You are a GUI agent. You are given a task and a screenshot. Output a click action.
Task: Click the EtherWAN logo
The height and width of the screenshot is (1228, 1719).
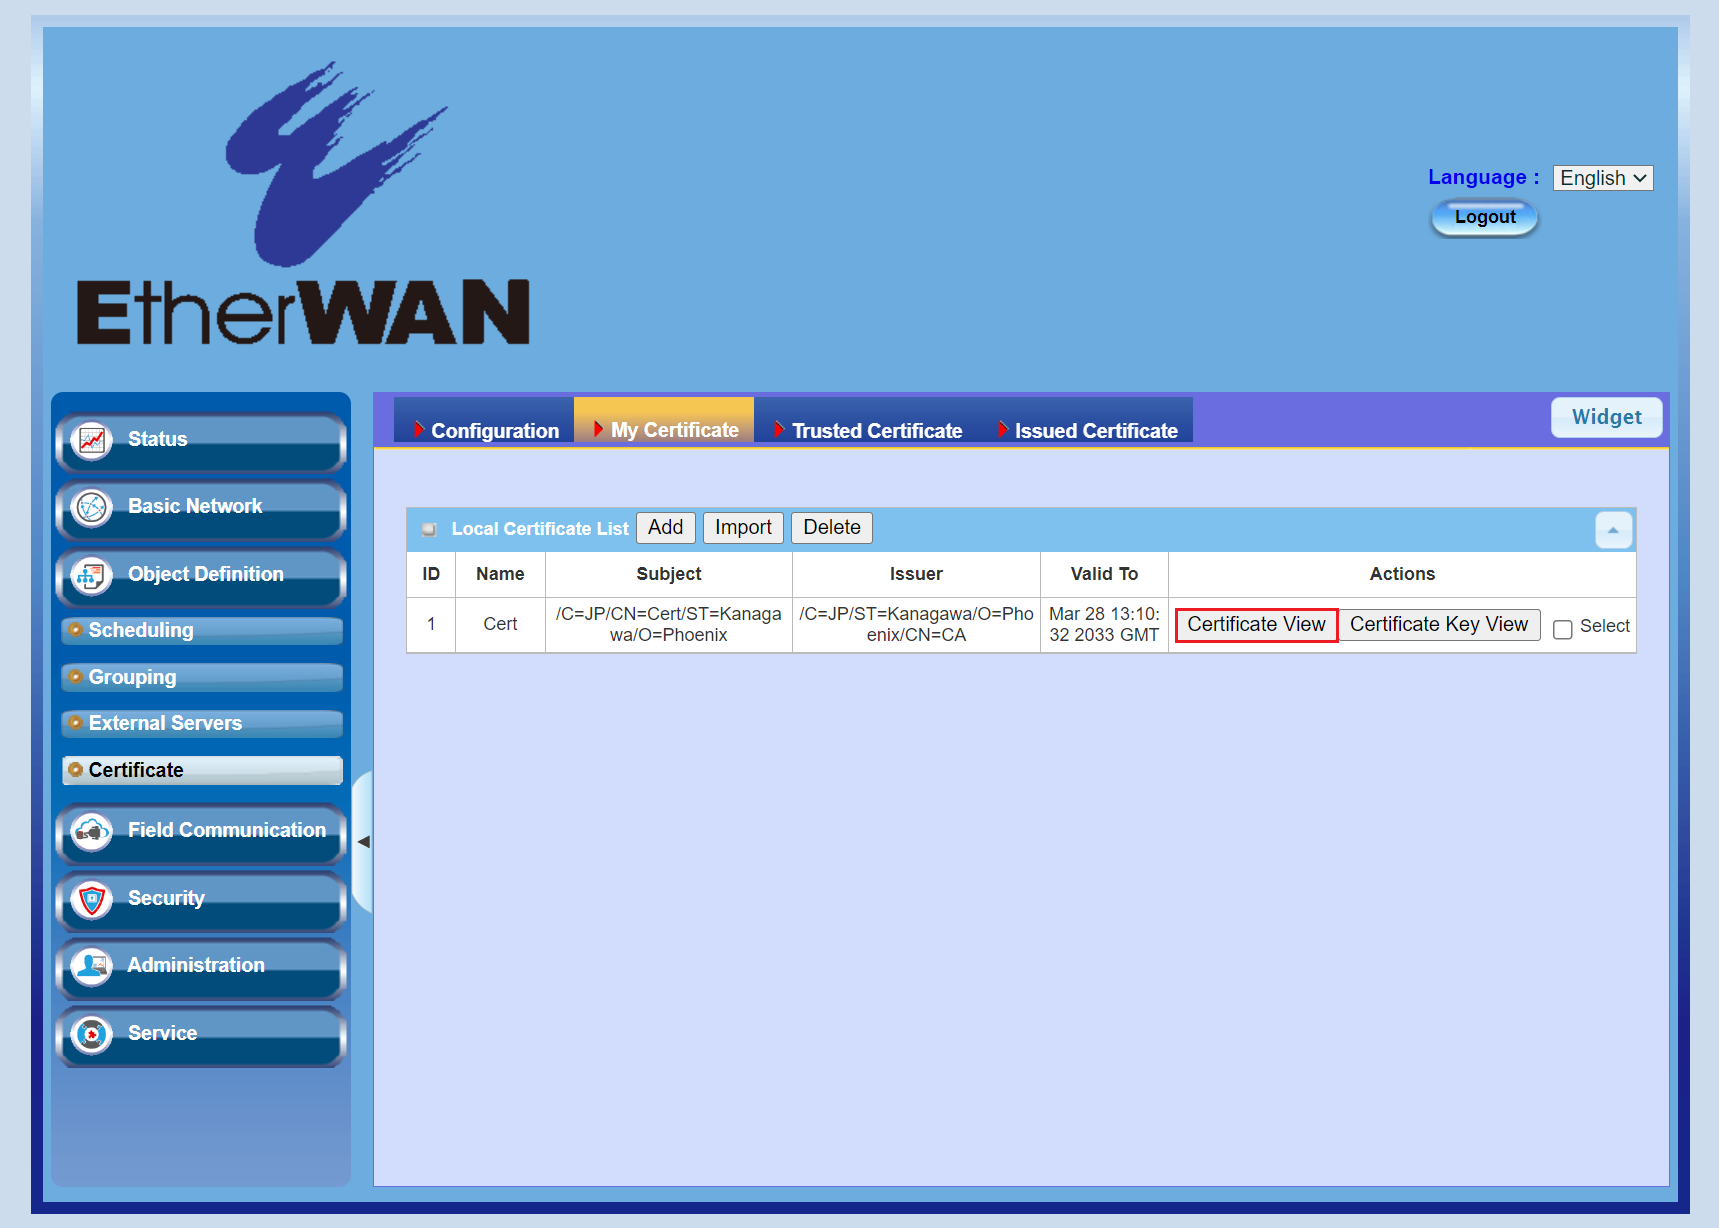tap(303, 205)
